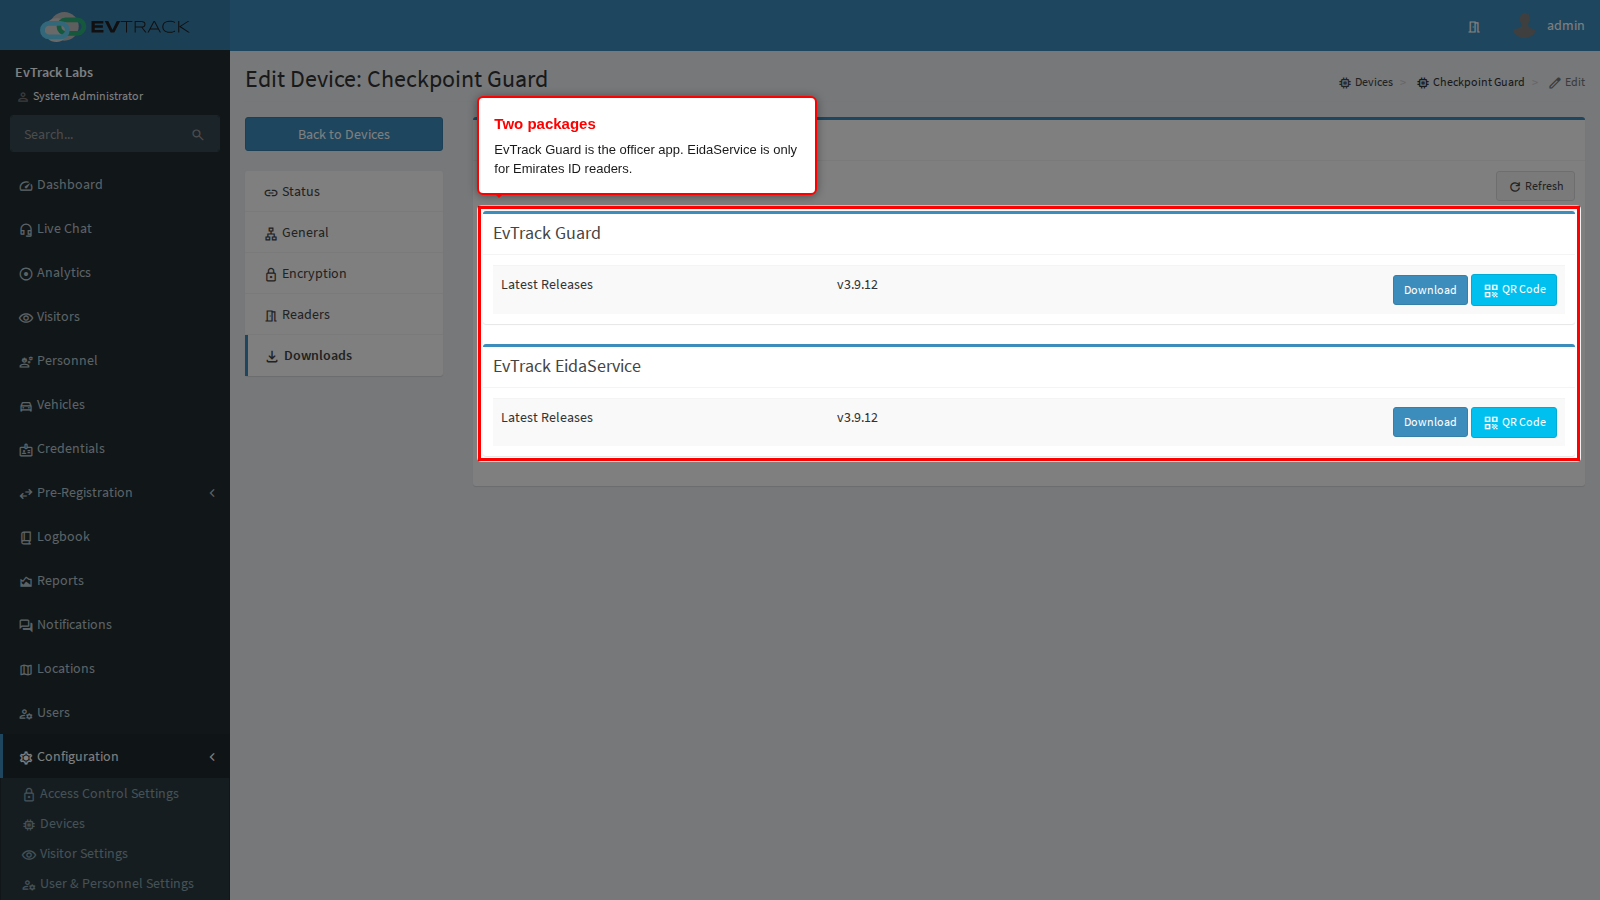
Task: Open the Status tab
Action: (344, 192)
